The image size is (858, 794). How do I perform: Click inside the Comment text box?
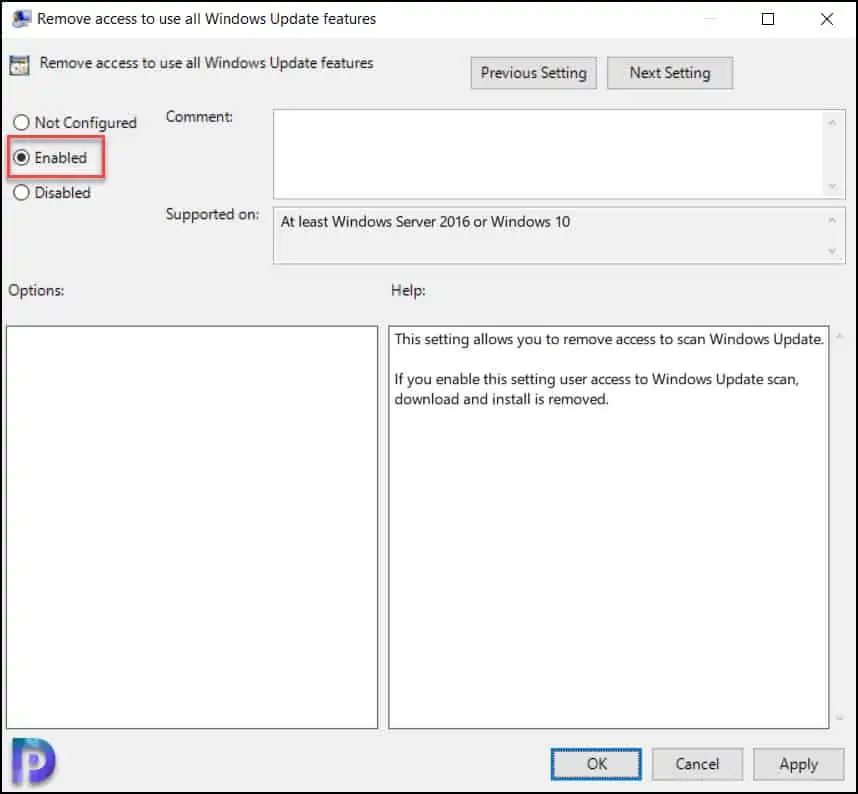coord(549,154)
